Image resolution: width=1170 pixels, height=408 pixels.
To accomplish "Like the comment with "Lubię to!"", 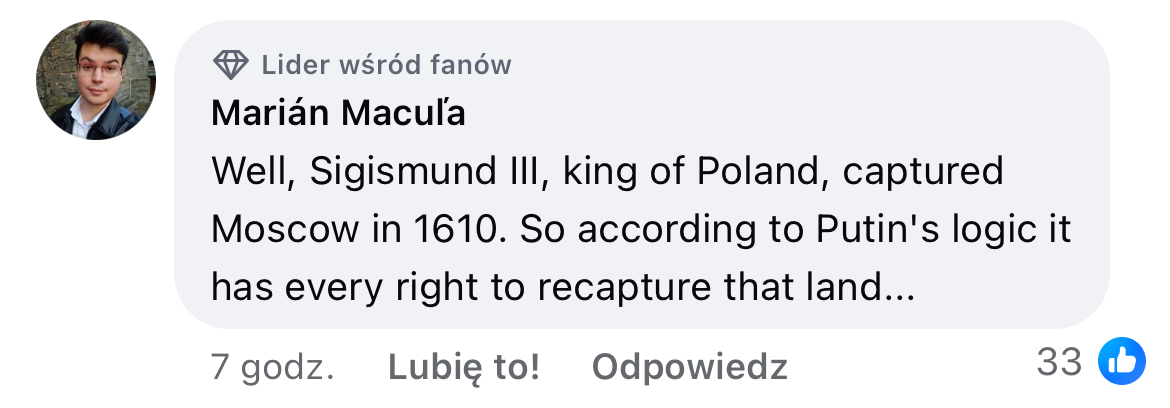I will (464, 367).
